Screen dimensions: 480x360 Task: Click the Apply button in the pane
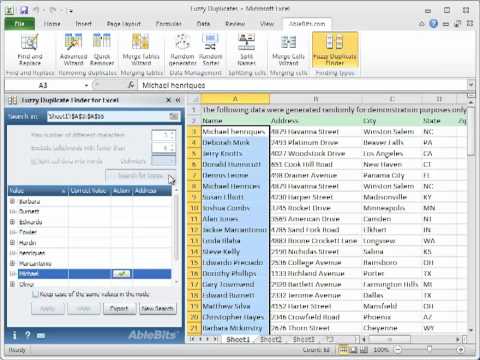click(x=48, y=308)
